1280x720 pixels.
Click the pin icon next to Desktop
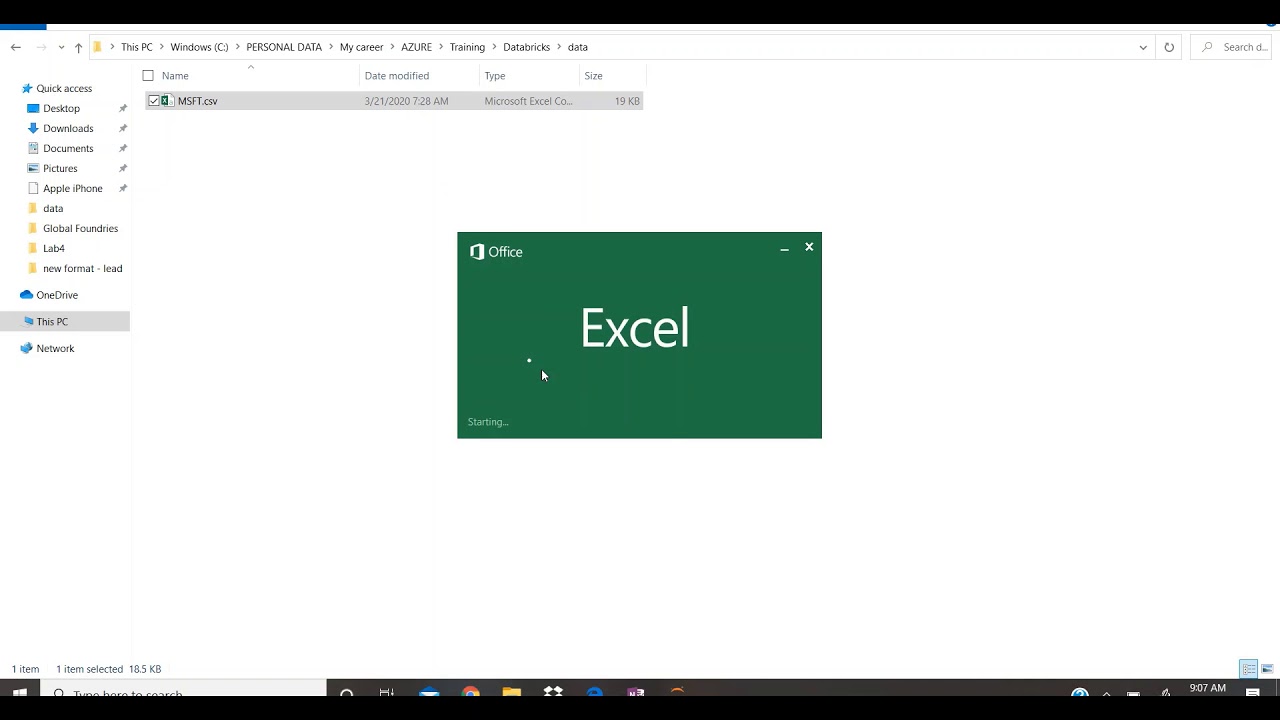(123, 108)
